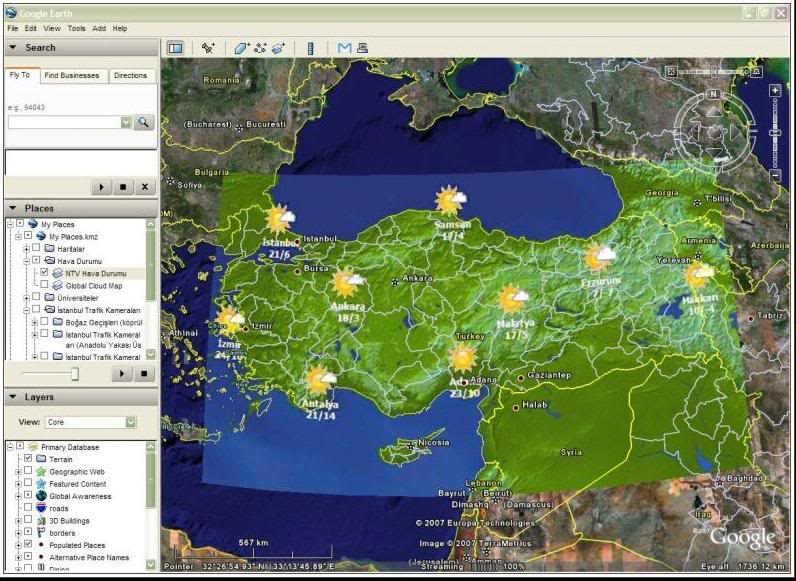Click the Add Placemark toolbar icon
Viewport: 796px width, 581px height.
coord(208,47)
